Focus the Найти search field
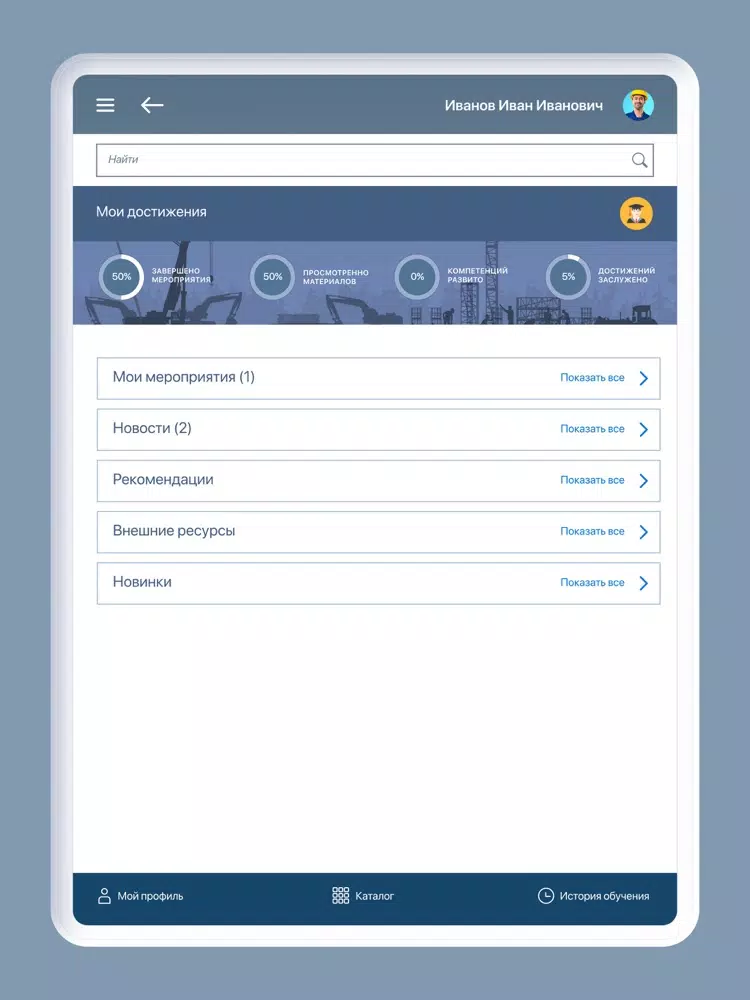750x1000 pixels. coord(375,160)
